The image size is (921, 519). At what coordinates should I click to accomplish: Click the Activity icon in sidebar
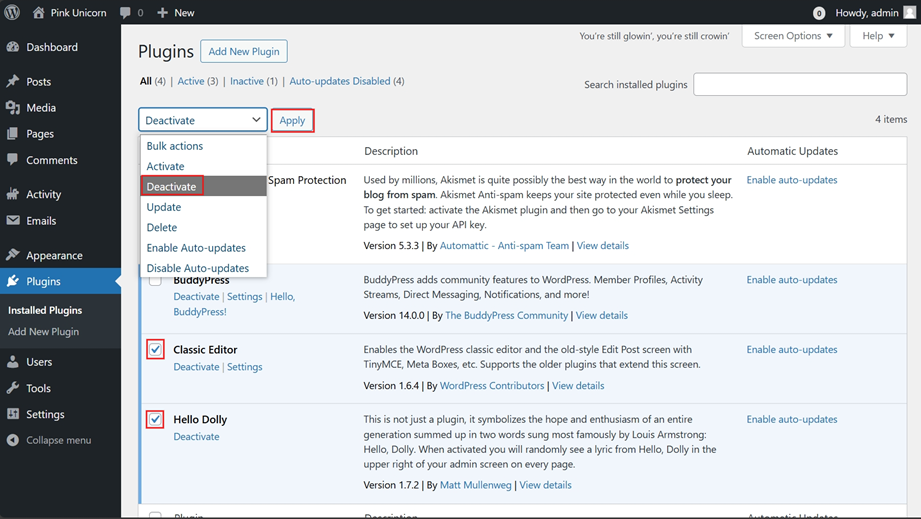(13, 194)
